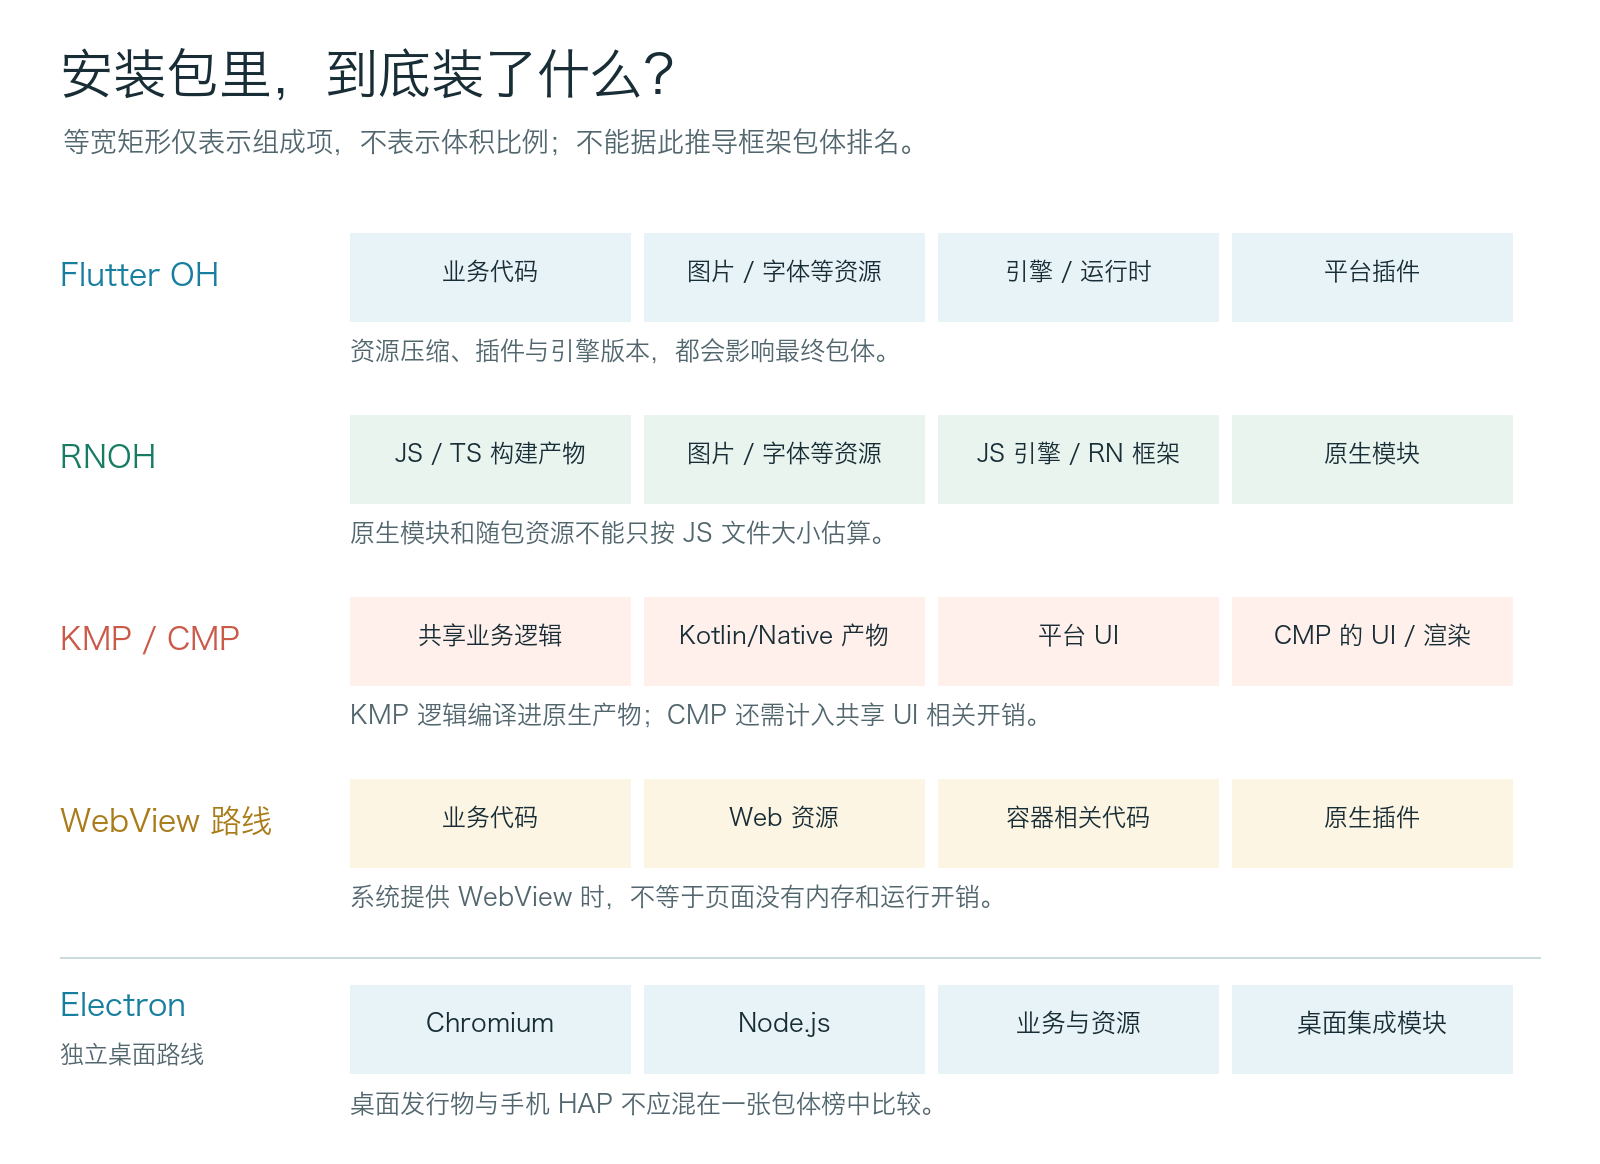Viewport: 1600px width, 1164px height.
Task: Click Flutter OH's 图片 / 字体等资源 box
Action: click(x=784, y=277)
